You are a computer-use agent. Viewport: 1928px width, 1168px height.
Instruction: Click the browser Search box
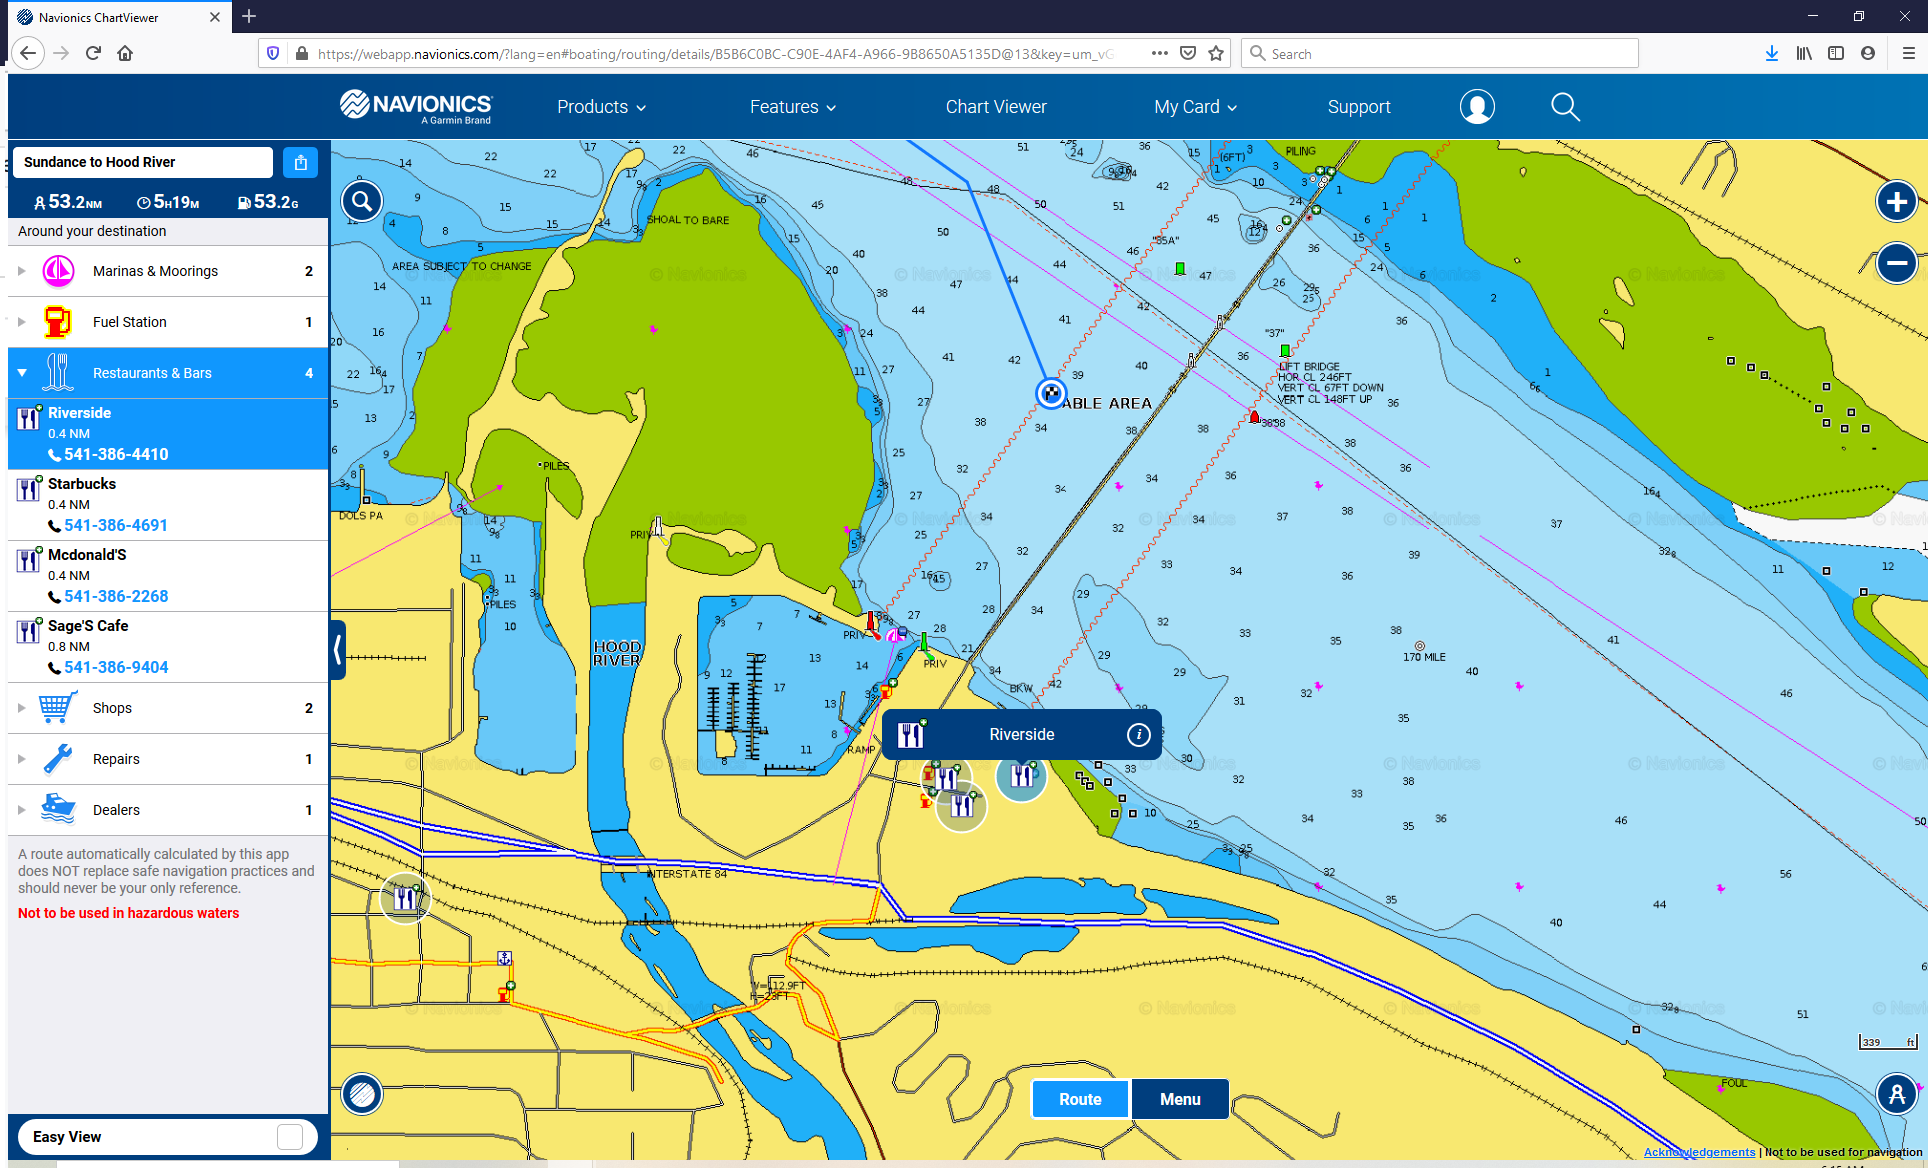1440,53
